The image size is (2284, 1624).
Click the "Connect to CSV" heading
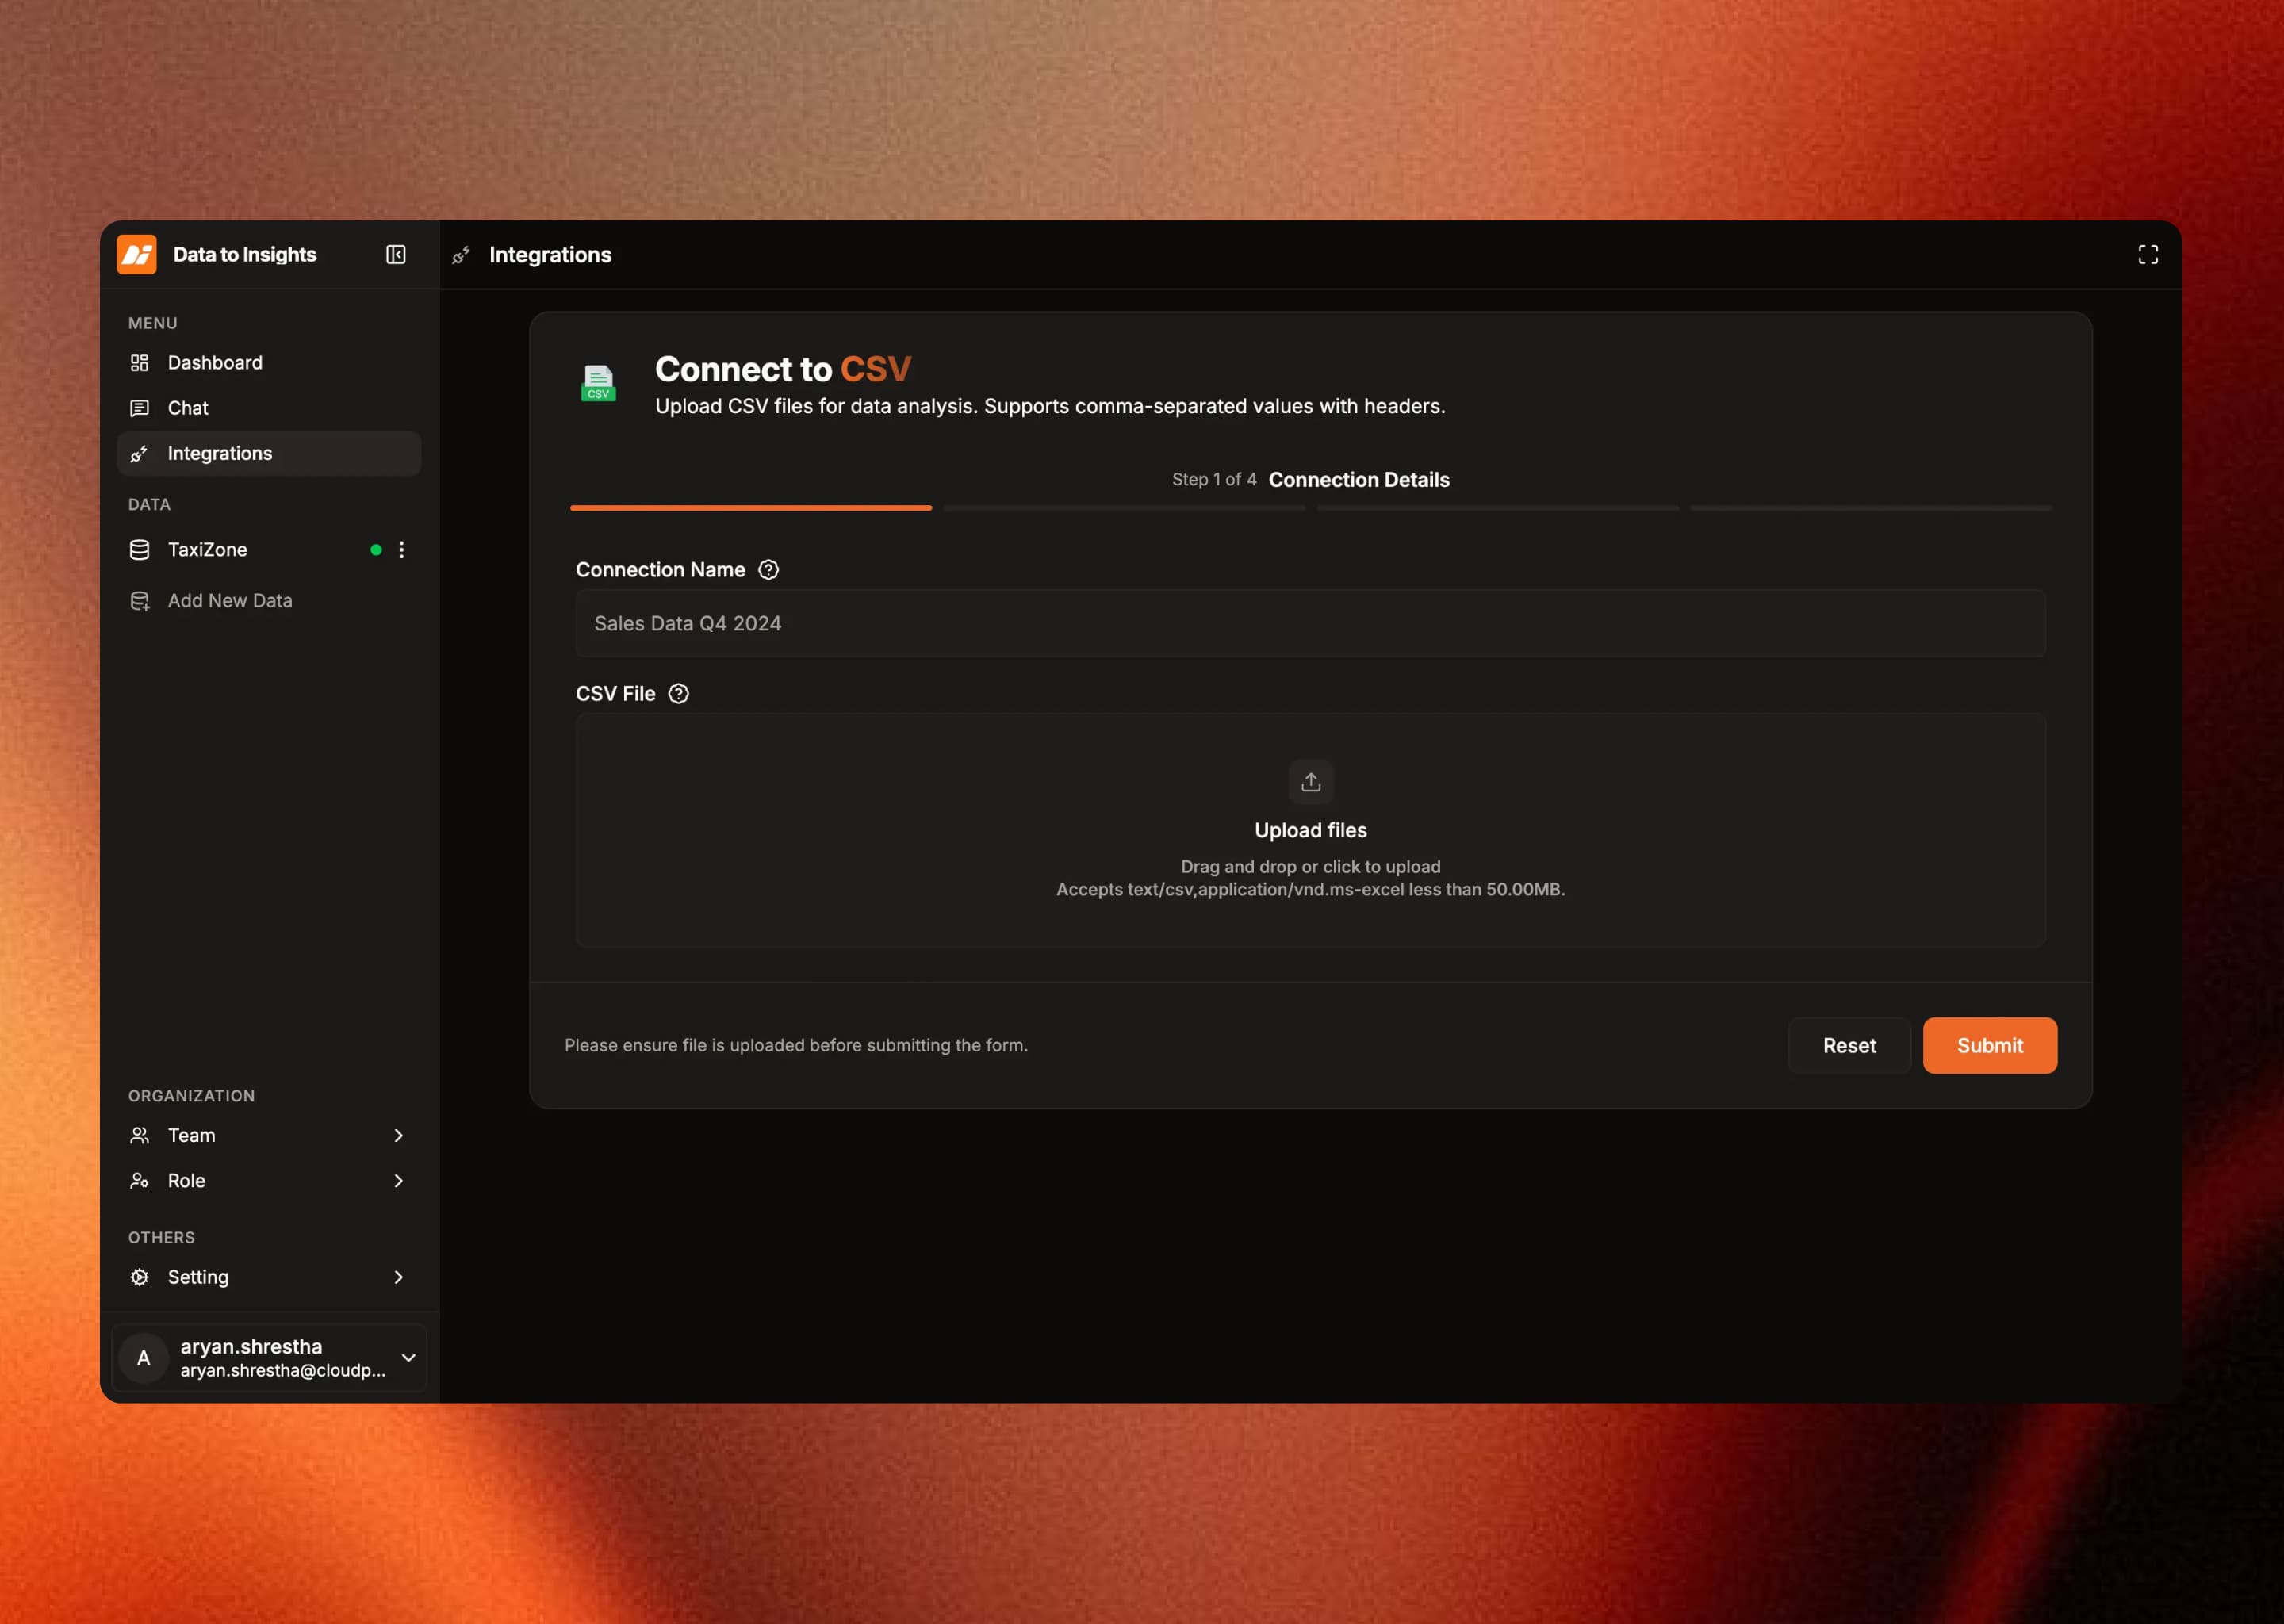(x=783, y=369)
